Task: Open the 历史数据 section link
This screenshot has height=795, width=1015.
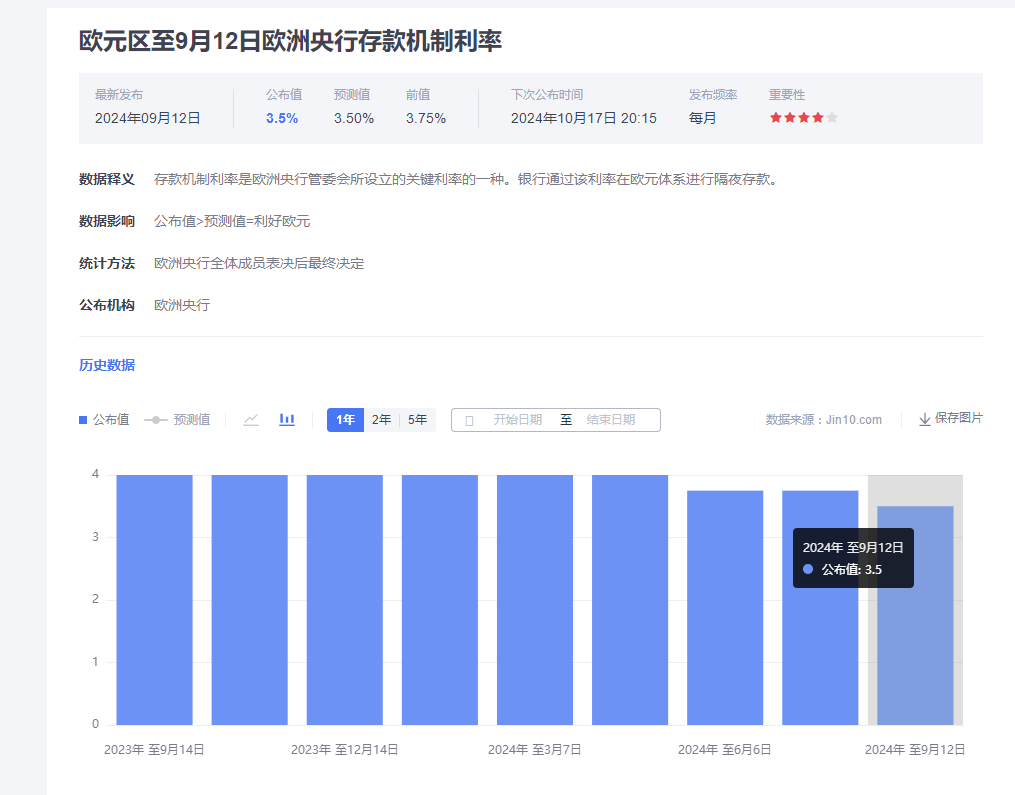Action: pyautogui.click(x=107, y=365)
